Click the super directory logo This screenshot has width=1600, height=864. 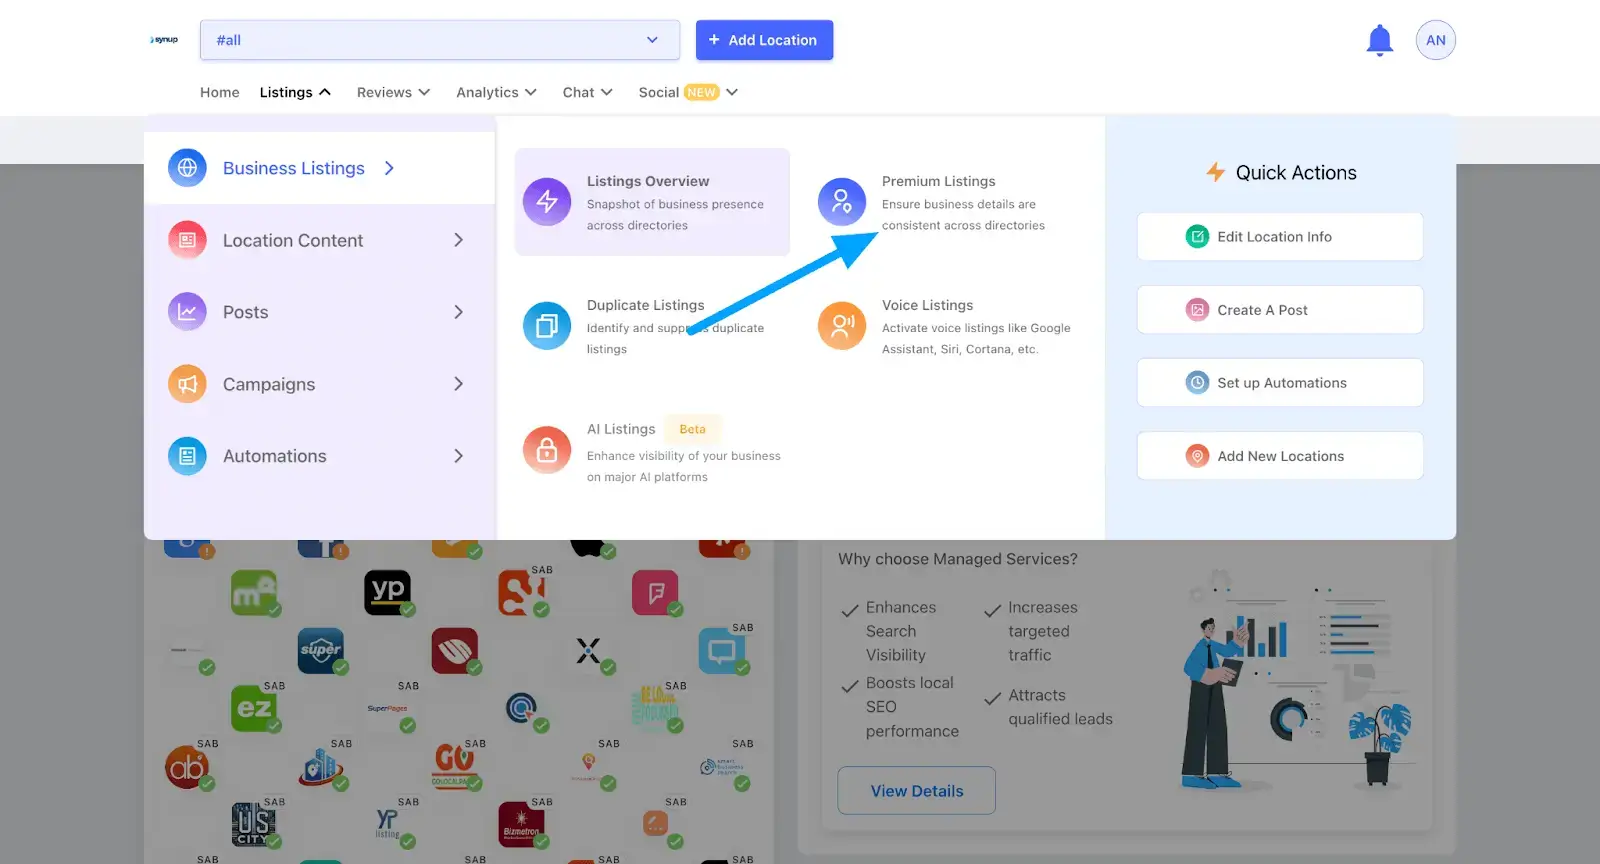[321, 651]
